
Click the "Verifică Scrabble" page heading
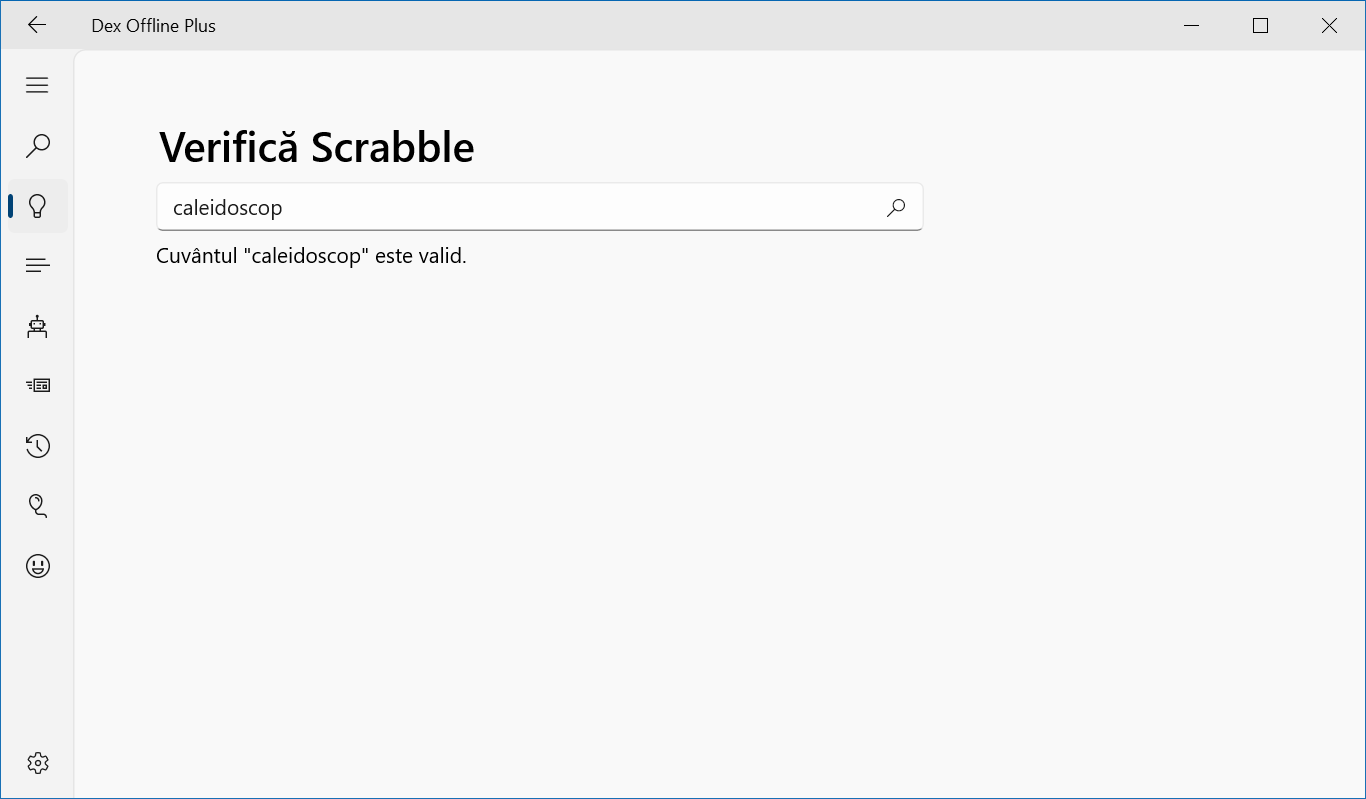point(316,147)
